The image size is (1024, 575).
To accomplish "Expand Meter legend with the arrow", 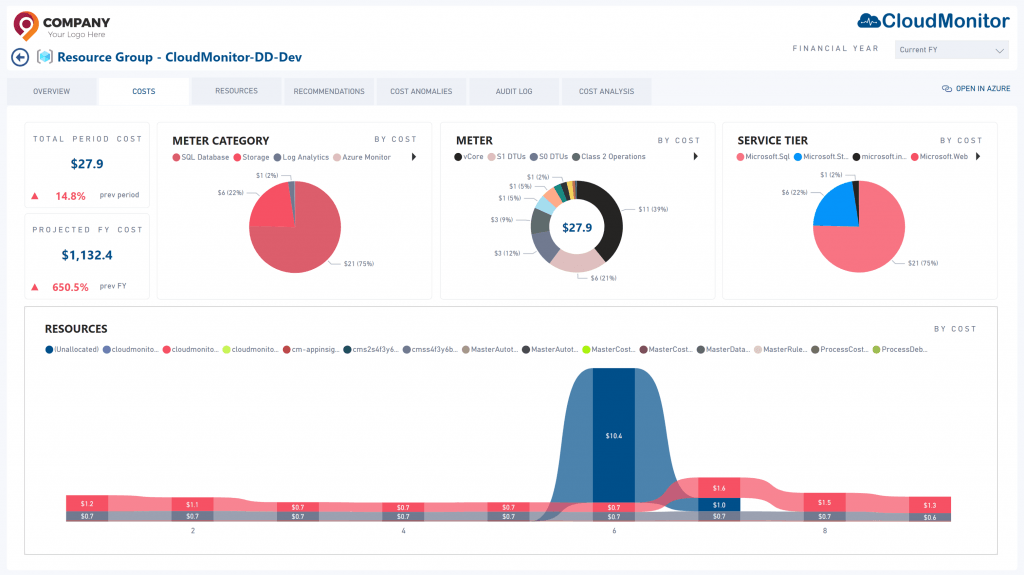I will [x=696, y=156].
